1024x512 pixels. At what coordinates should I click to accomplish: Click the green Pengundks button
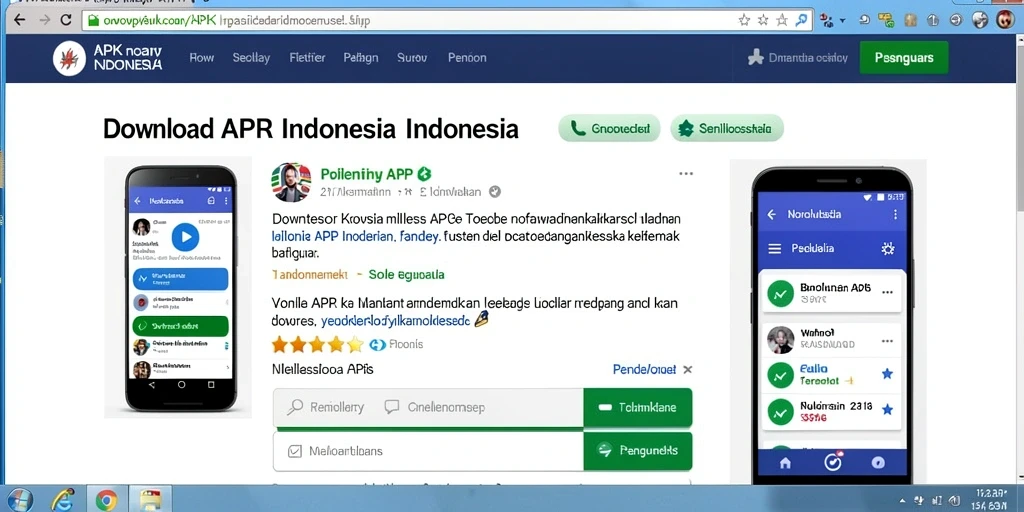[637, 451]
